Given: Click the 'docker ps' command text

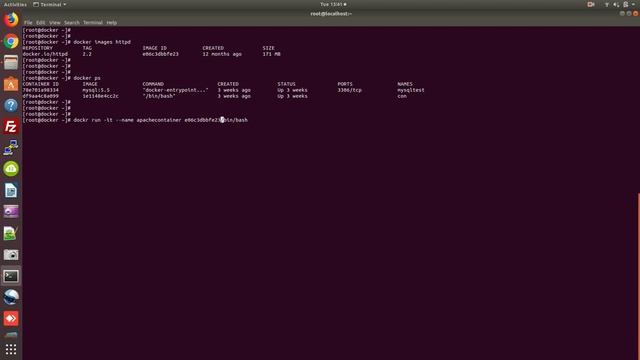Looking at the screenshot, I should tap(87, 78).
